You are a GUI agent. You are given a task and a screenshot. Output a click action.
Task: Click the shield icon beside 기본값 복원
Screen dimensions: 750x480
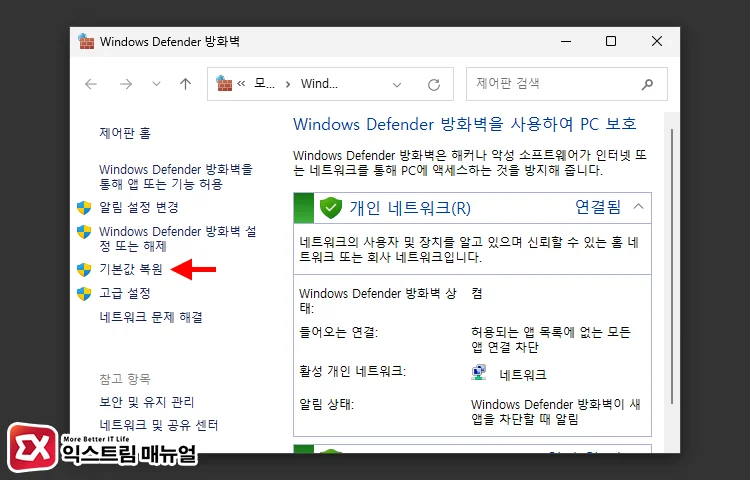click(84, 270)
